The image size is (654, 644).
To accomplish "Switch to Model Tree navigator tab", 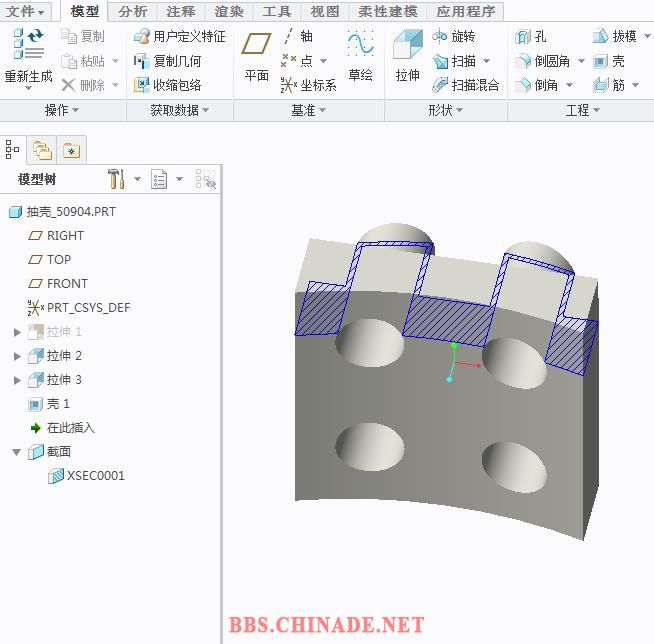I will [12, 149].
